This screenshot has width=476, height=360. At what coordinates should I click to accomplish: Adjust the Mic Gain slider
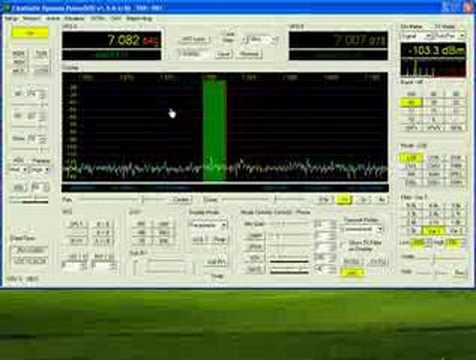289,224
